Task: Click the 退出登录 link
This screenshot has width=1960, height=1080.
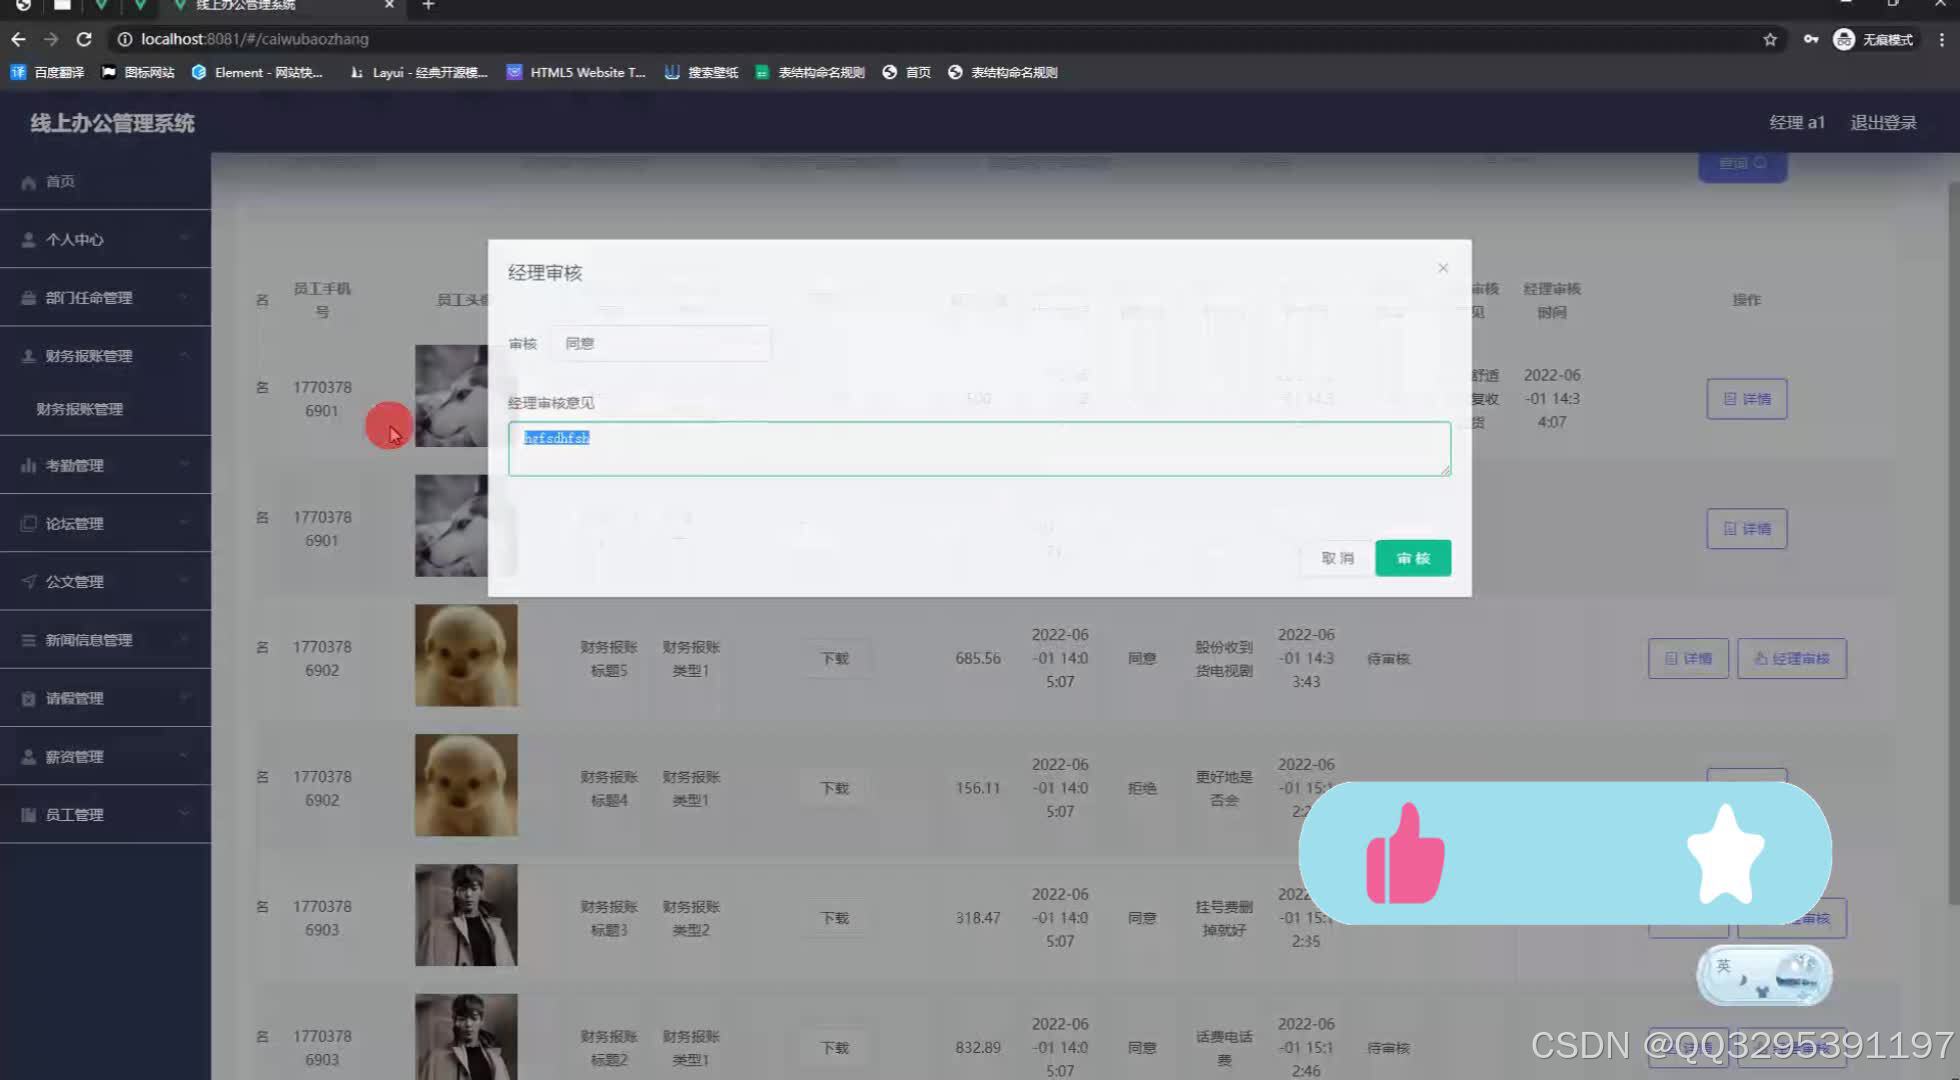Action: tap(1883, 122)
